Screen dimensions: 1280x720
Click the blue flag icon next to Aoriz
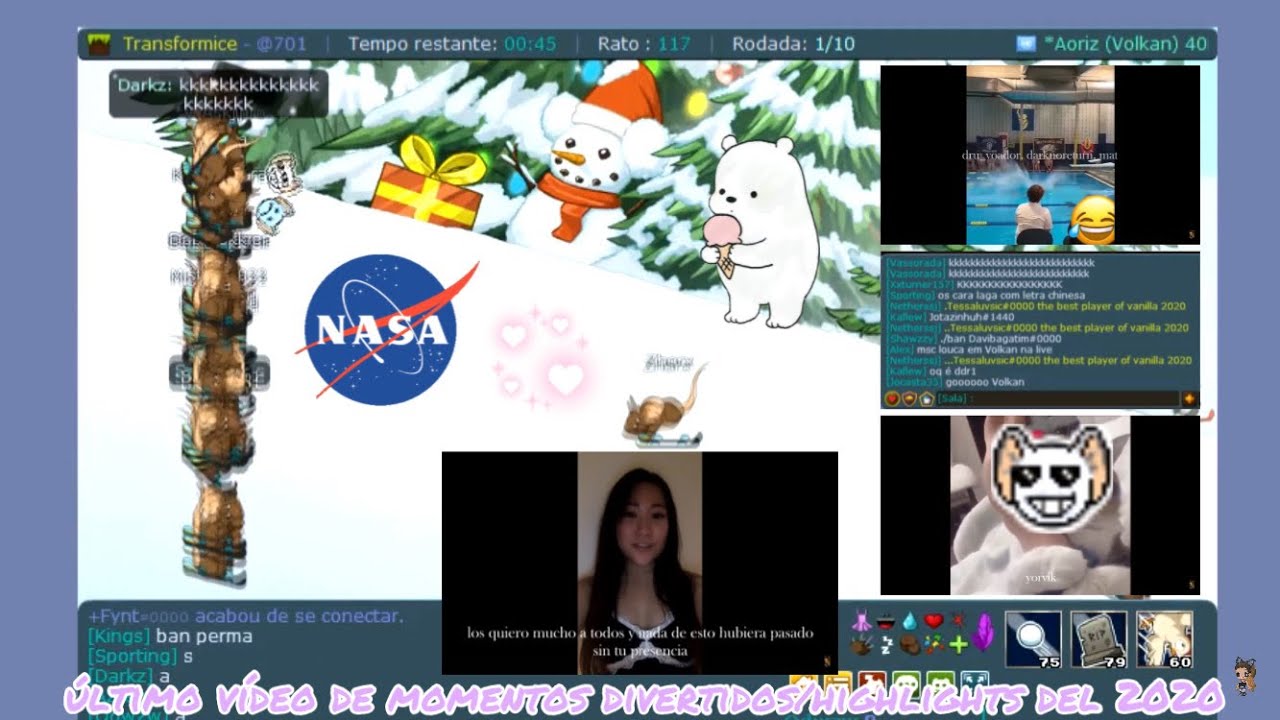(x=1025, y=44)
